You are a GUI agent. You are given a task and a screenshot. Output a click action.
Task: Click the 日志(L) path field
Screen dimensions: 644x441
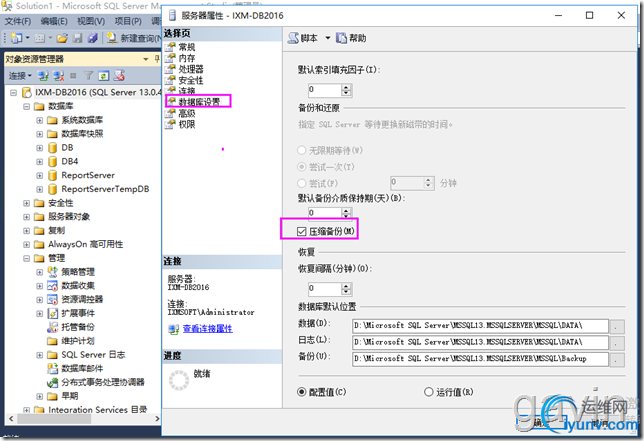click(x=480, y=342)
